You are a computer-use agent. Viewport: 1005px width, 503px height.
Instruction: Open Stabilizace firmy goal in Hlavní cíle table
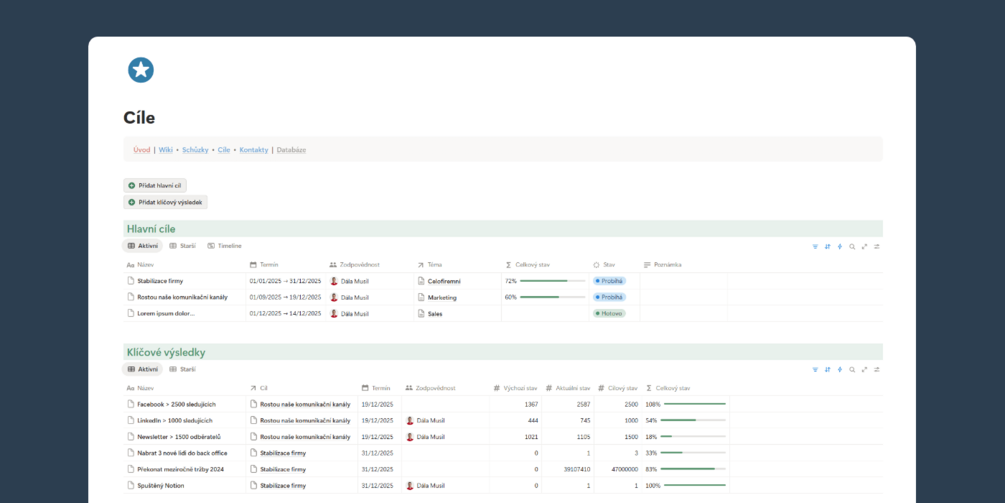coord(160,281)
